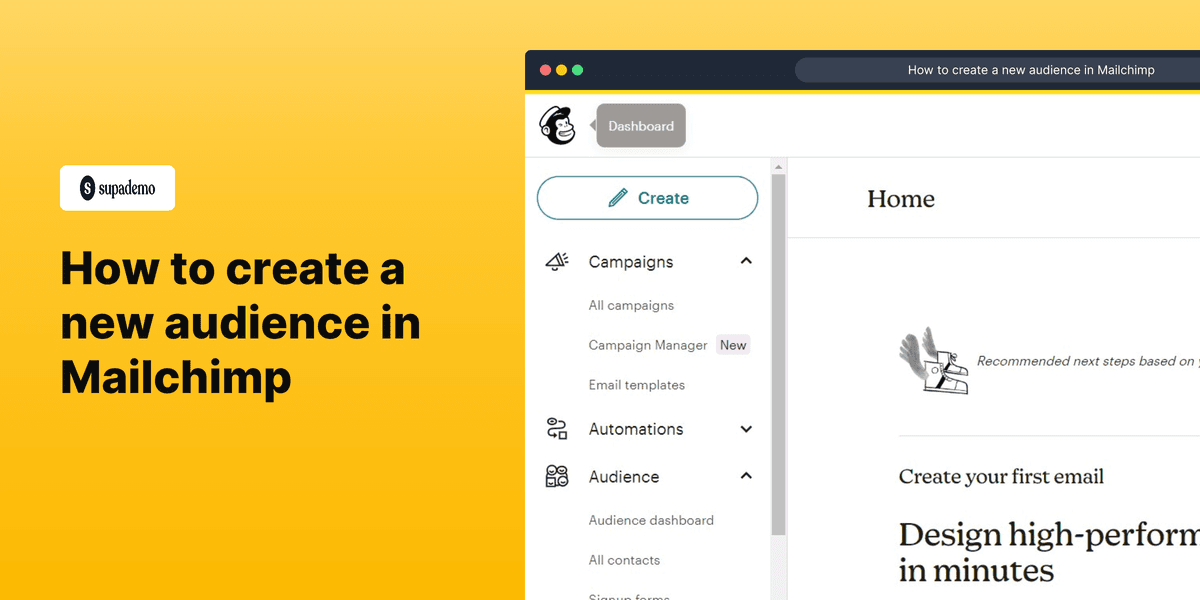Click the Audience people icon in sidebar

[x=558, y=476]
